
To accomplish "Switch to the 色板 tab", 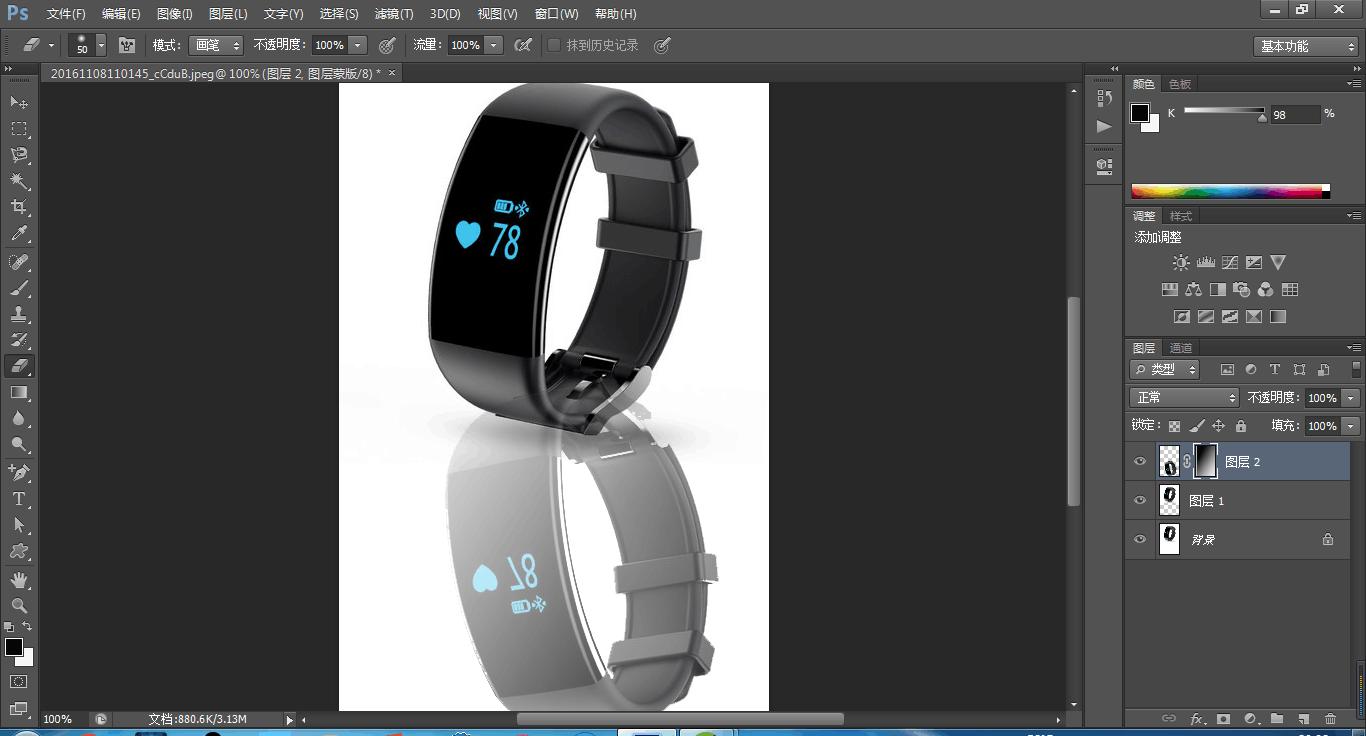I will pyautogui.click(x=1180, y=84).
